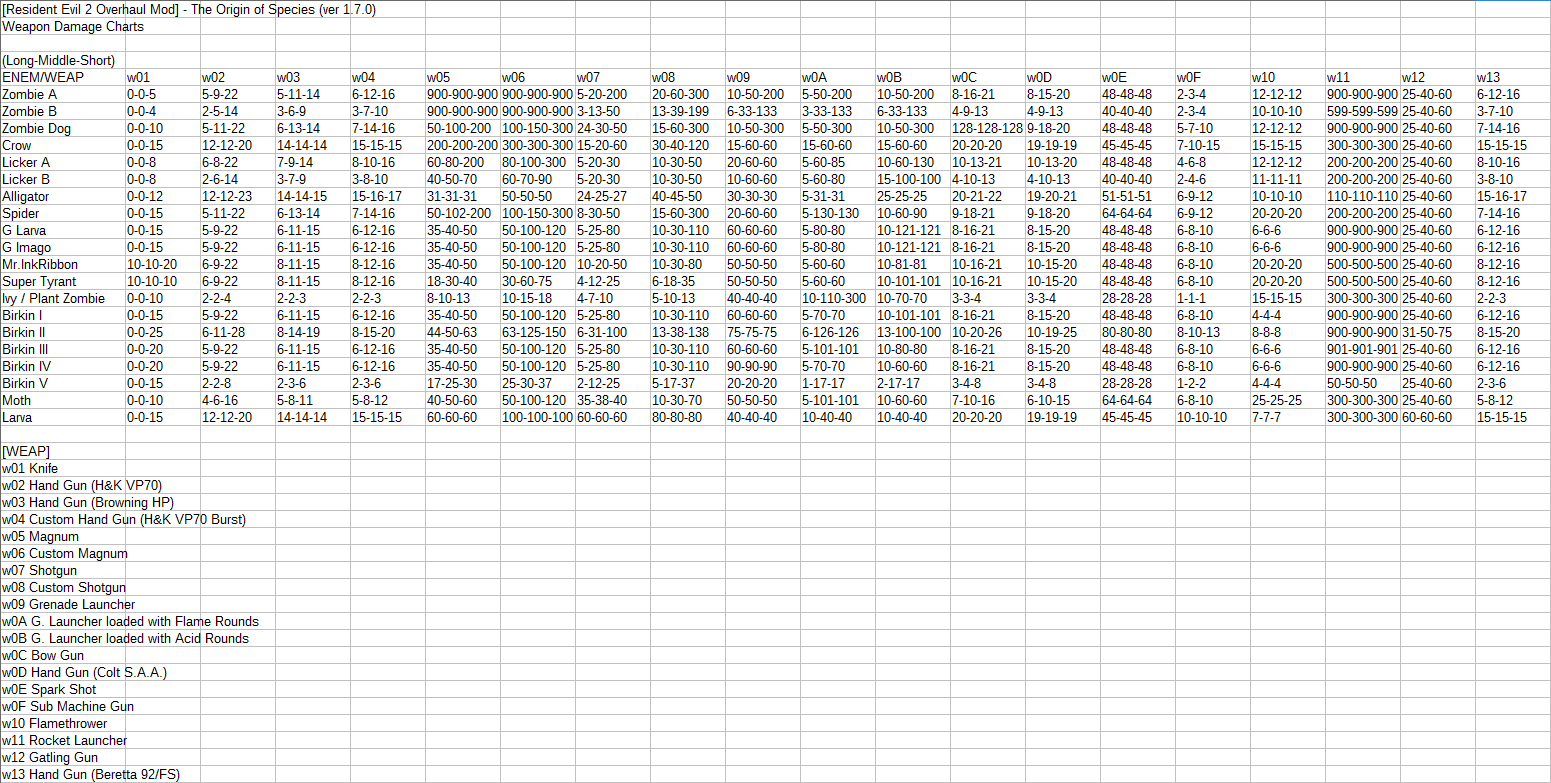Select the 'w0C Bow Gun' legend cell
The height and width of the screenshot is (783, 1551).
click(x=63, y=655)
